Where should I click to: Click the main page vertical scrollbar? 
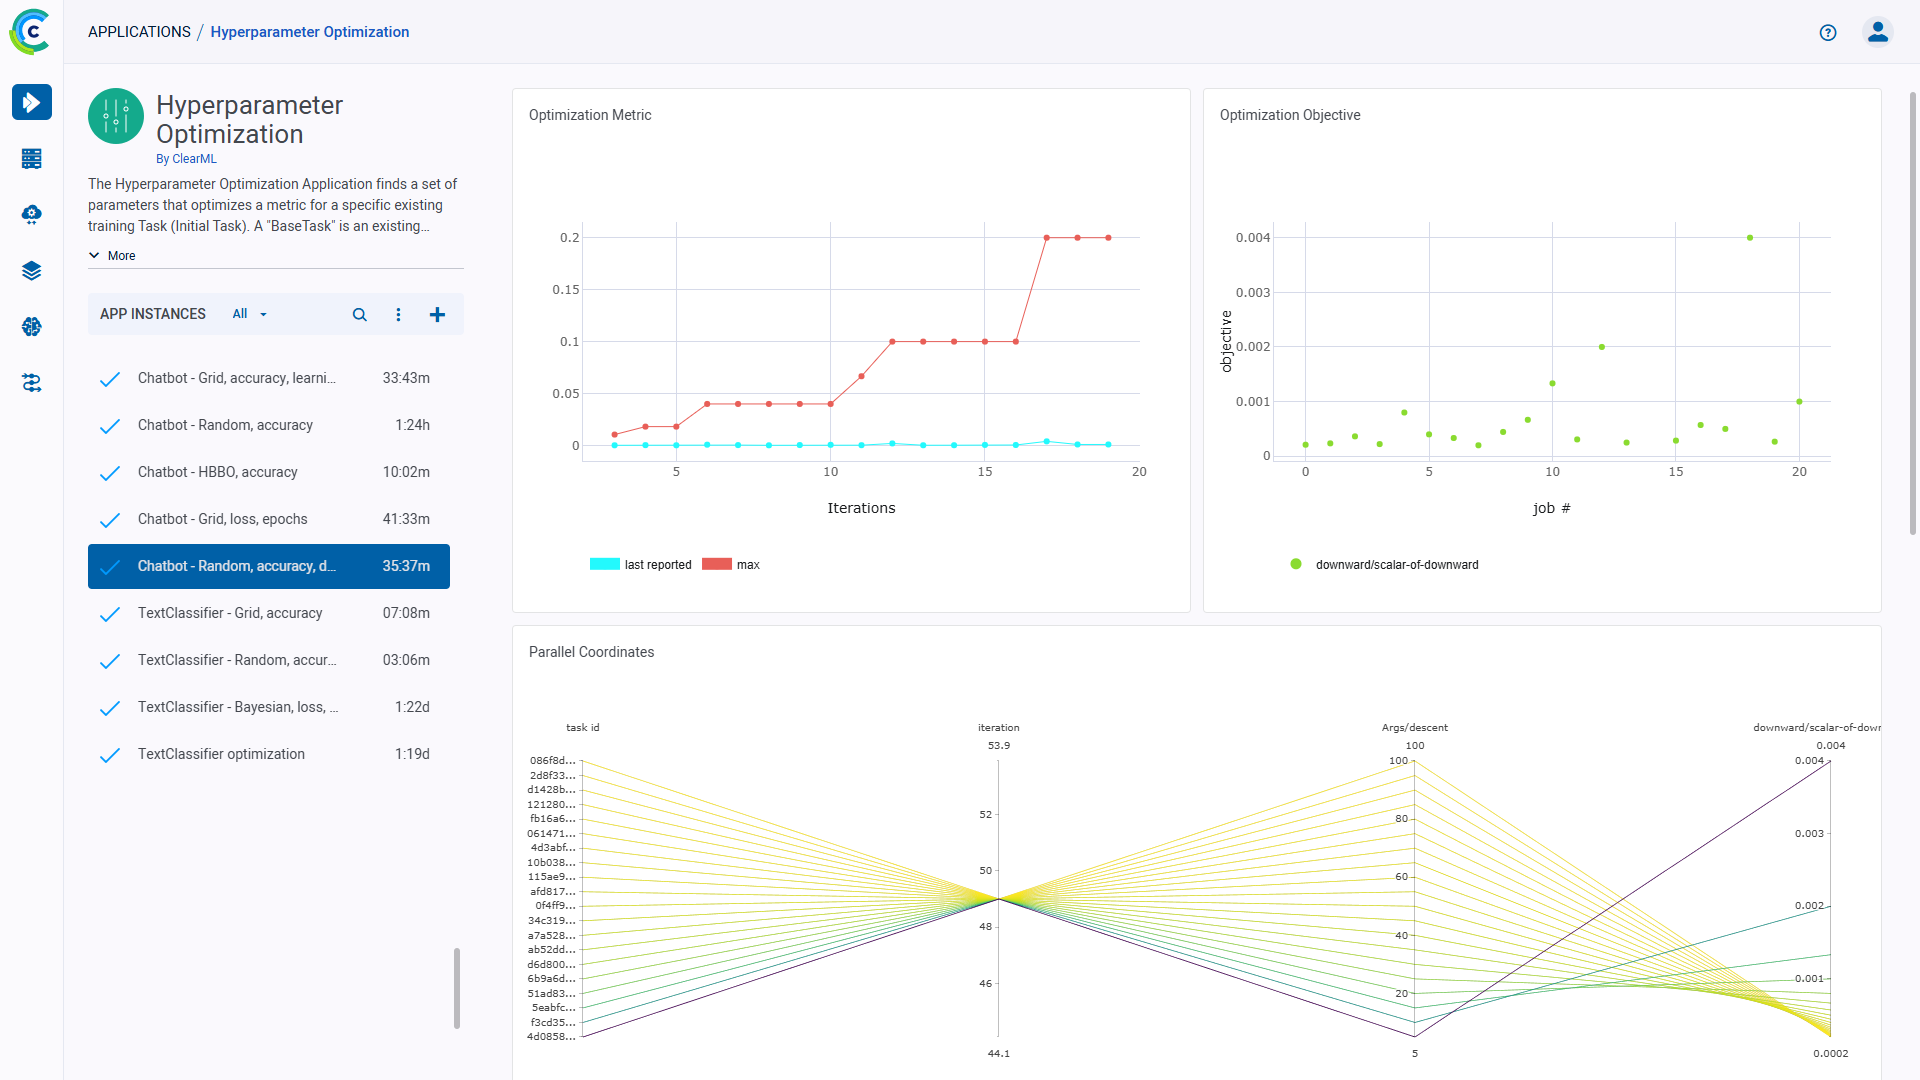(x=1913, y=313)
